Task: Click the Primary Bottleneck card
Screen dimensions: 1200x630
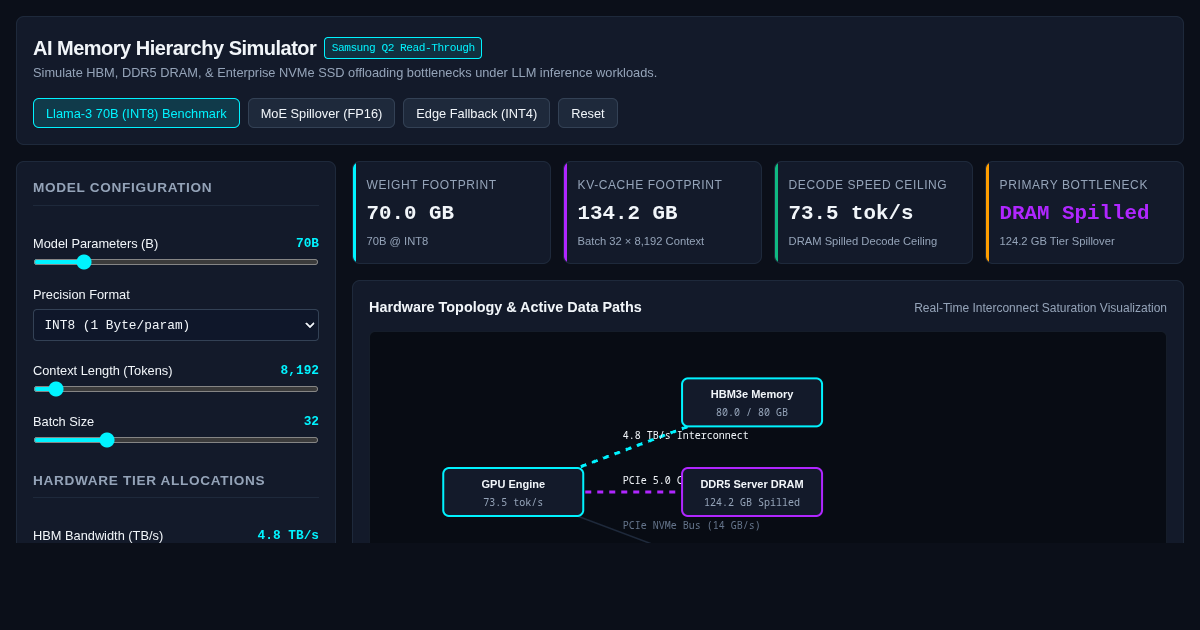Action: coord(1085,213)
